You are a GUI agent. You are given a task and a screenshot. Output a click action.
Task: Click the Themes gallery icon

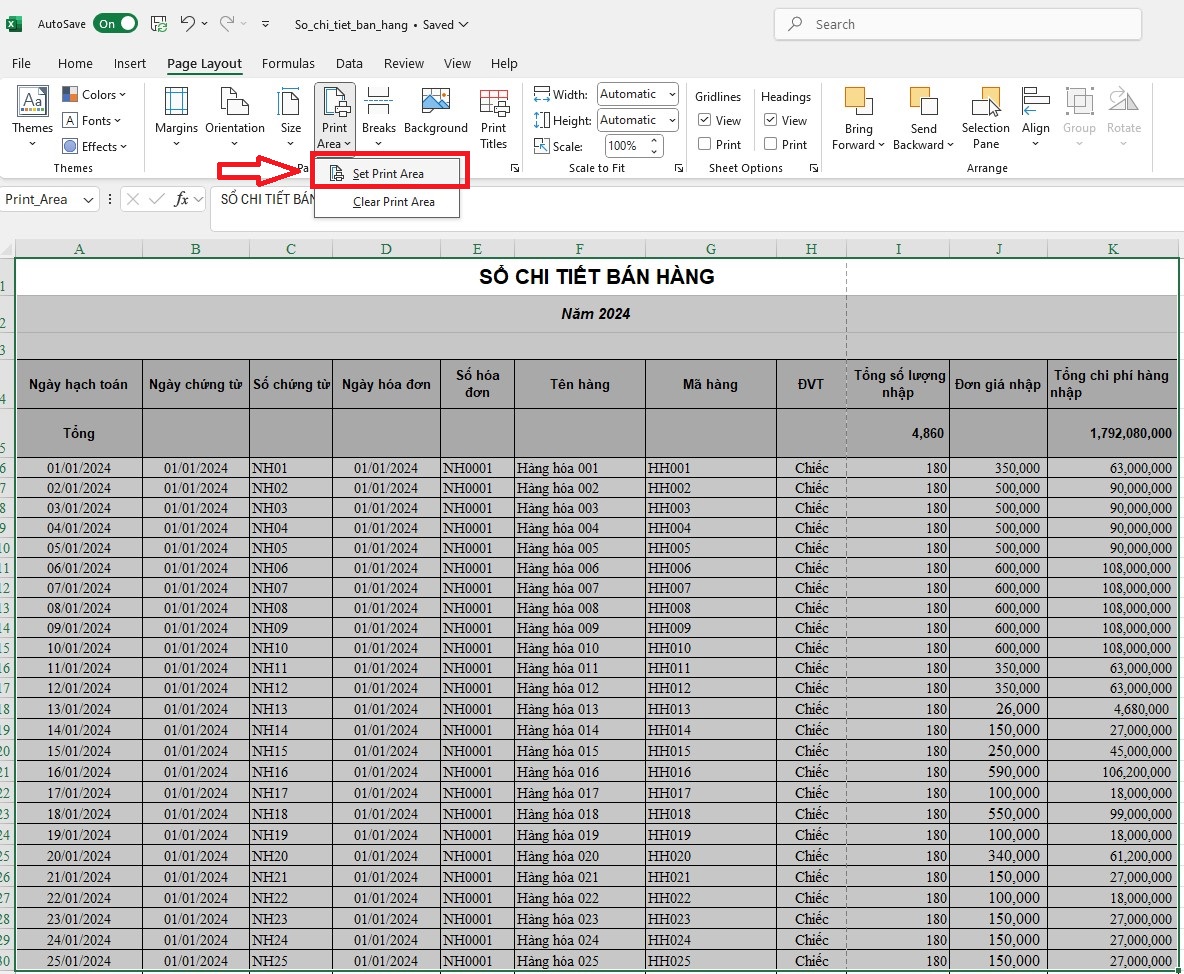click(32, 101)
